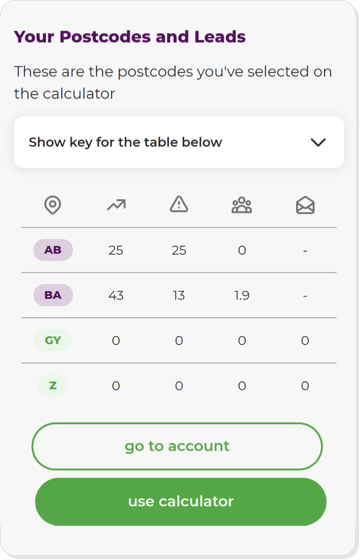Select the GY postcode badge
The width and height of the screenshot is (360, 560).
point(53,340)
